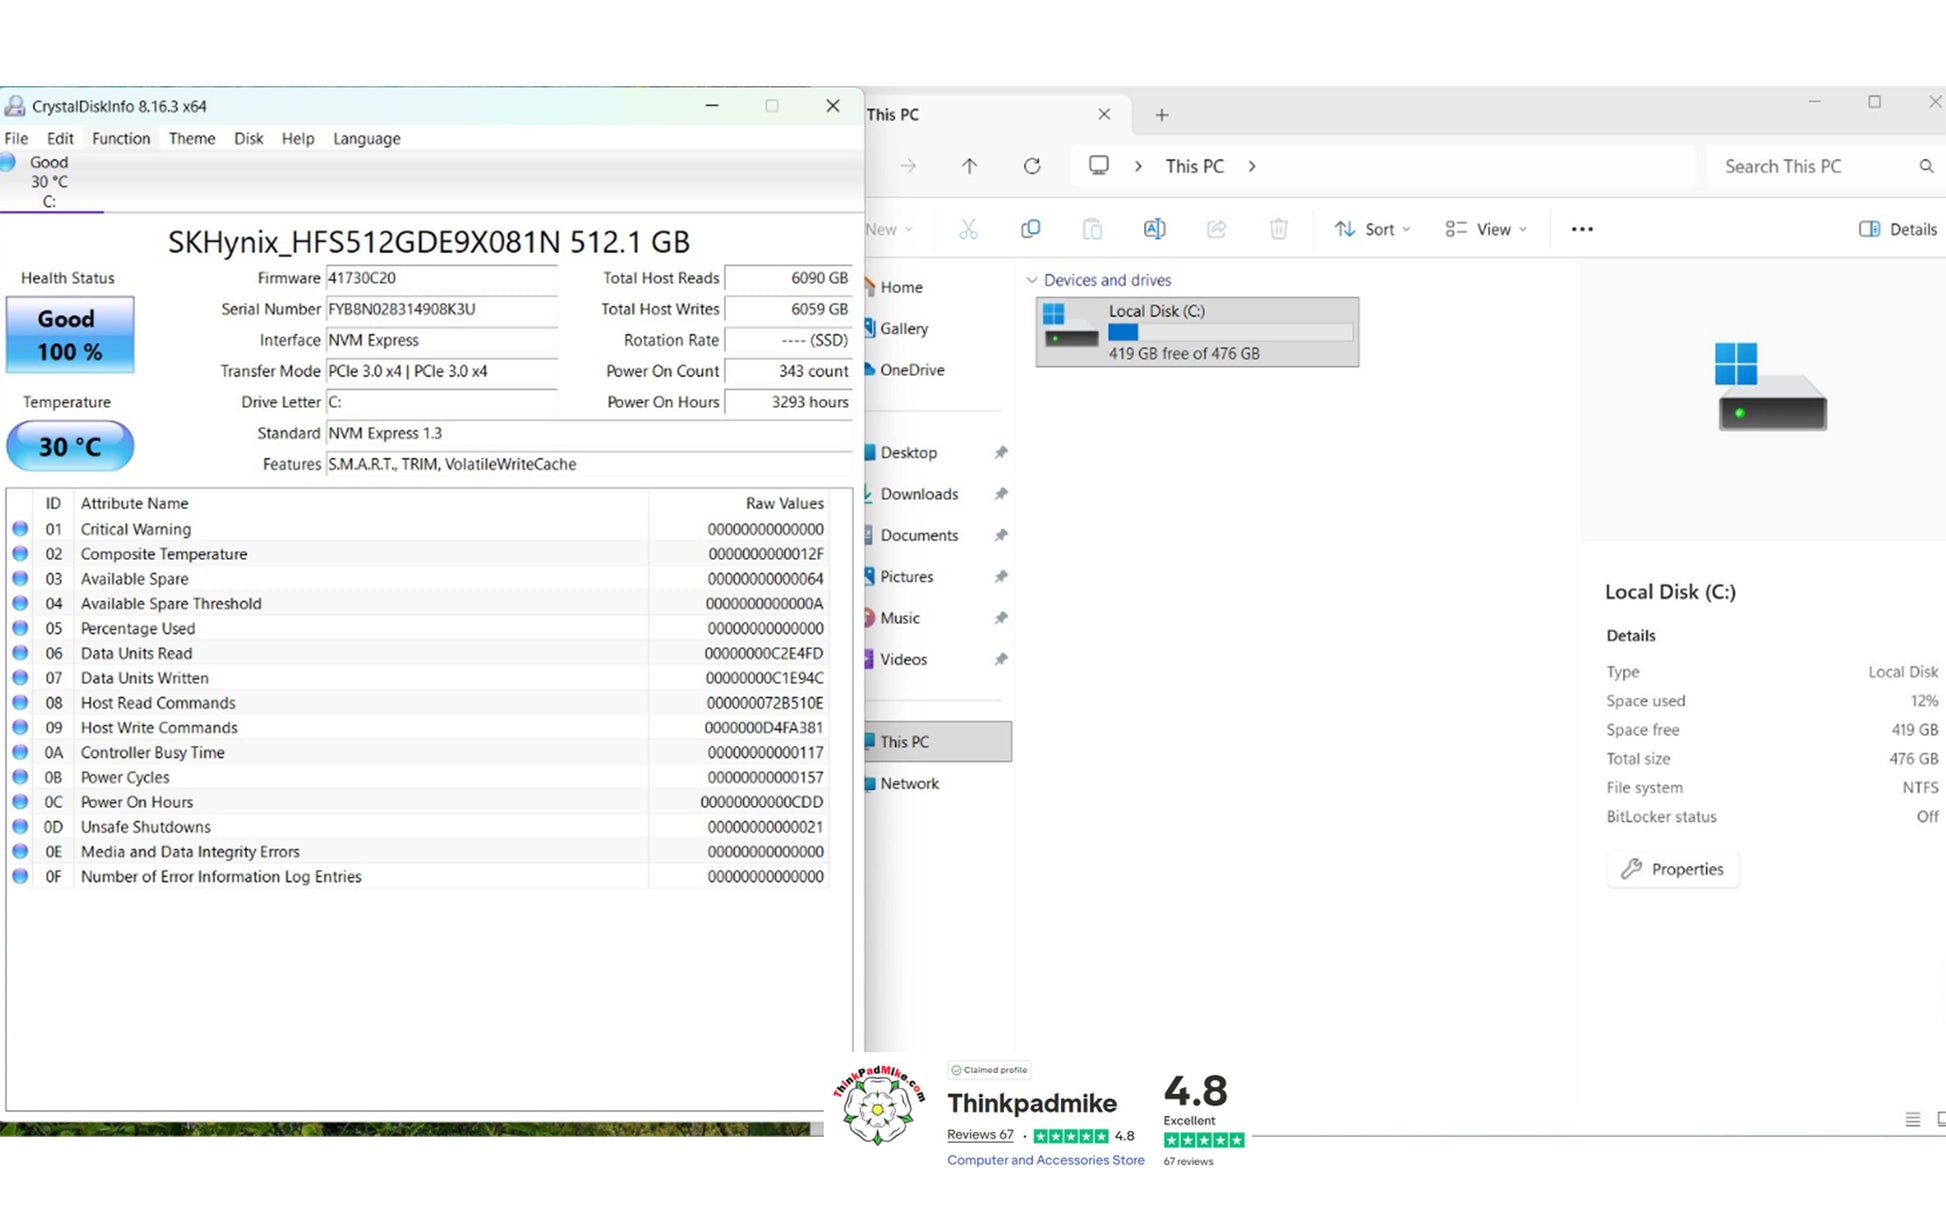
Task: Open the View dropdown
Action: click(x=1486, y=229)
